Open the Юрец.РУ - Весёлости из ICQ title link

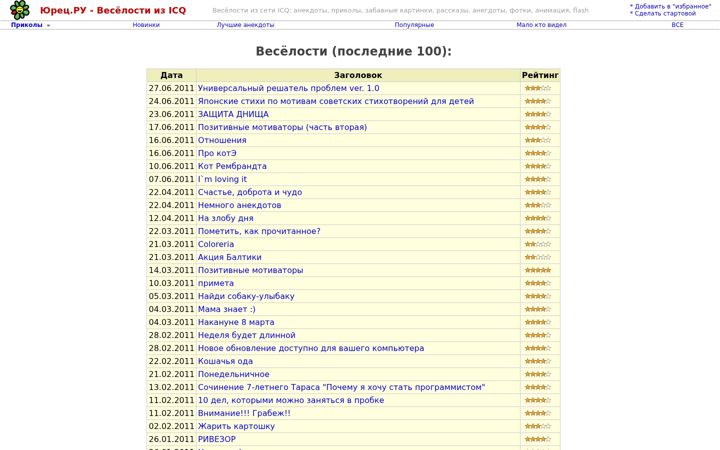click(x=113, y=10)
